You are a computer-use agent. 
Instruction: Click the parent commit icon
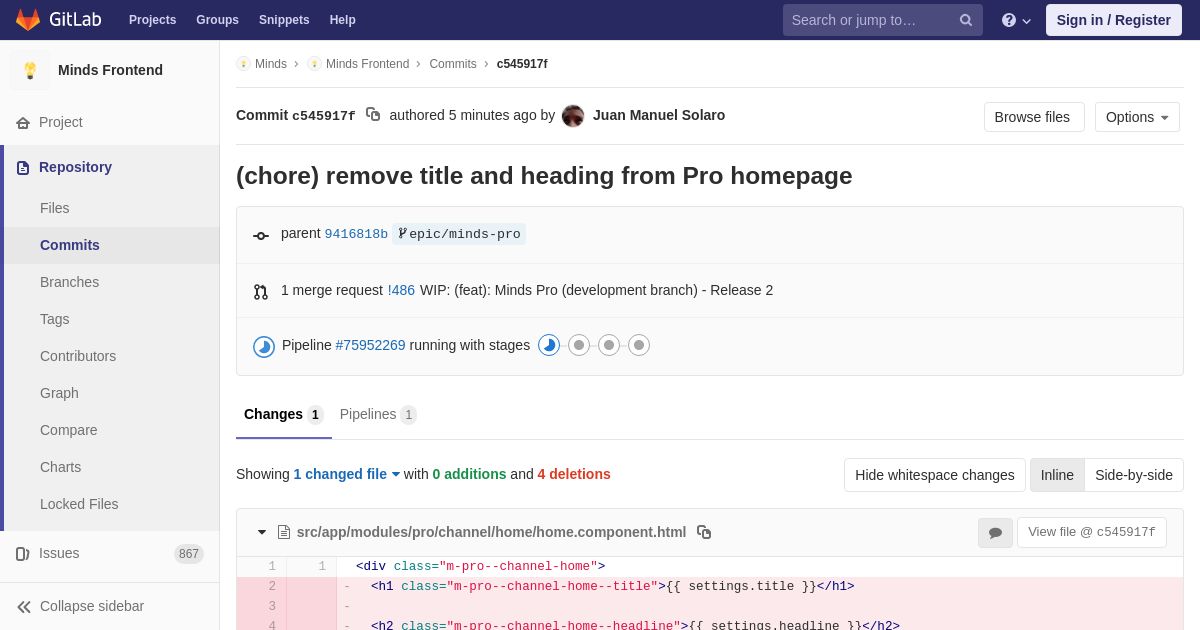click(261, 236)
